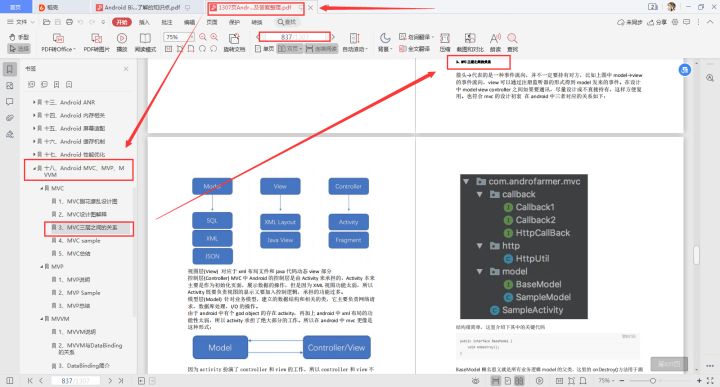The width and height of the screenshot is (720, 387).
Task: Enter Reading mode
Action: [x=145, y=43]
